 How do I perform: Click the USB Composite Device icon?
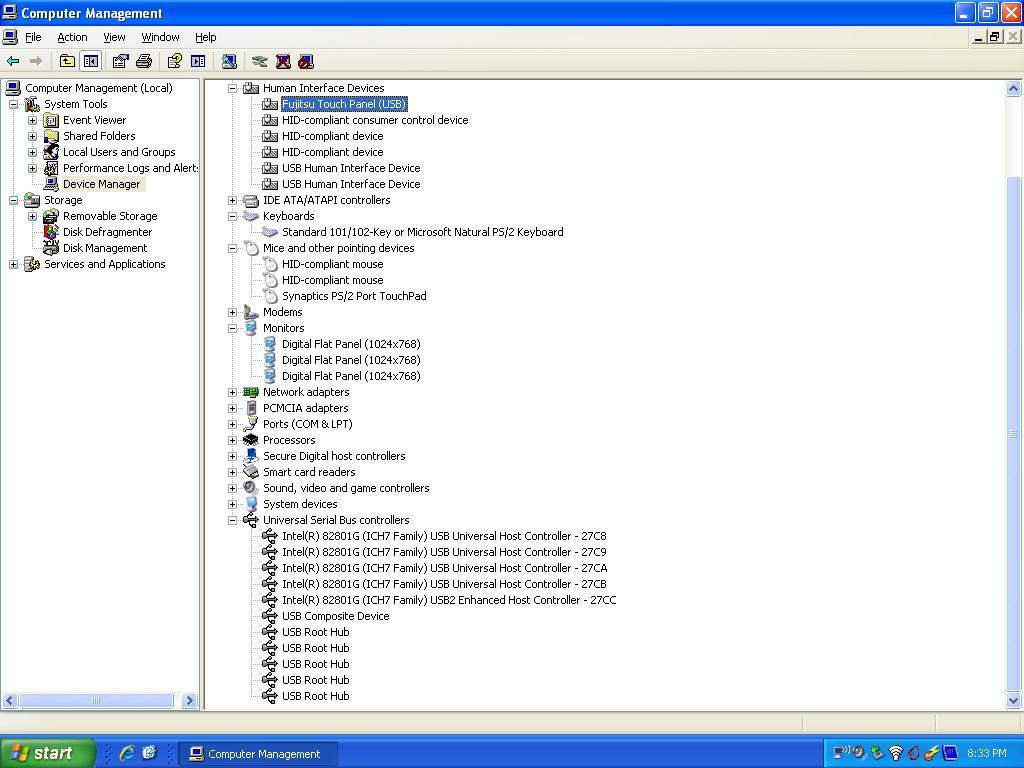[270, 616]
